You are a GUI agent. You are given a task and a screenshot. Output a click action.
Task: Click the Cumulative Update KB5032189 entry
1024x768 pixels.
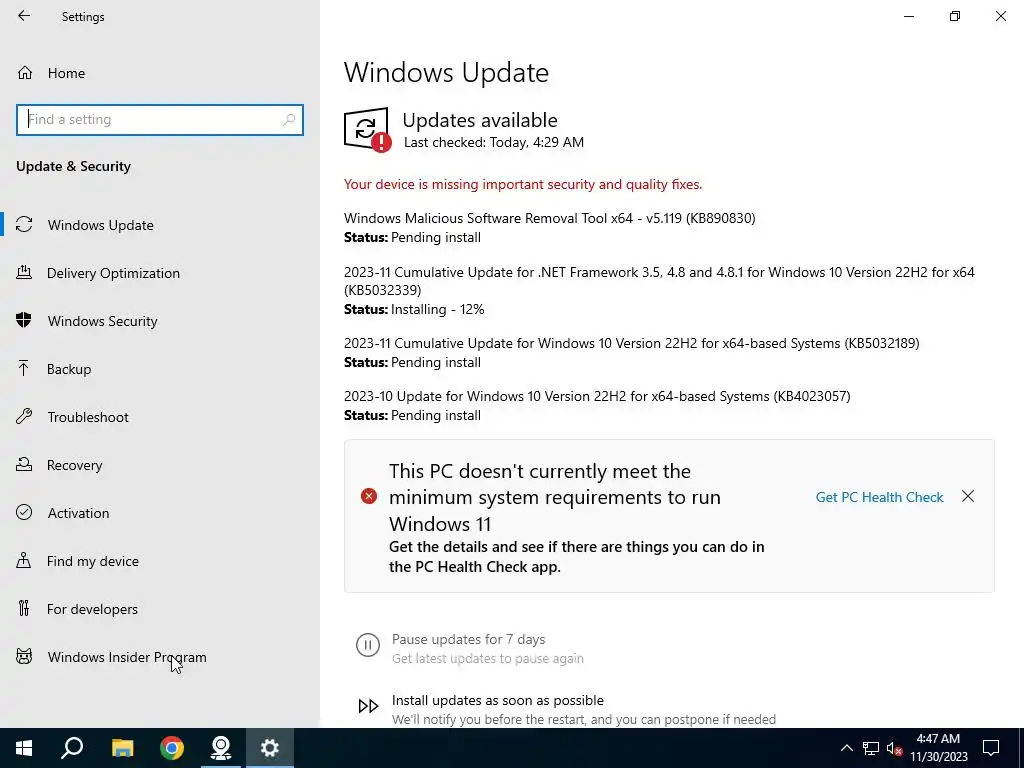[x=632, y=344]
